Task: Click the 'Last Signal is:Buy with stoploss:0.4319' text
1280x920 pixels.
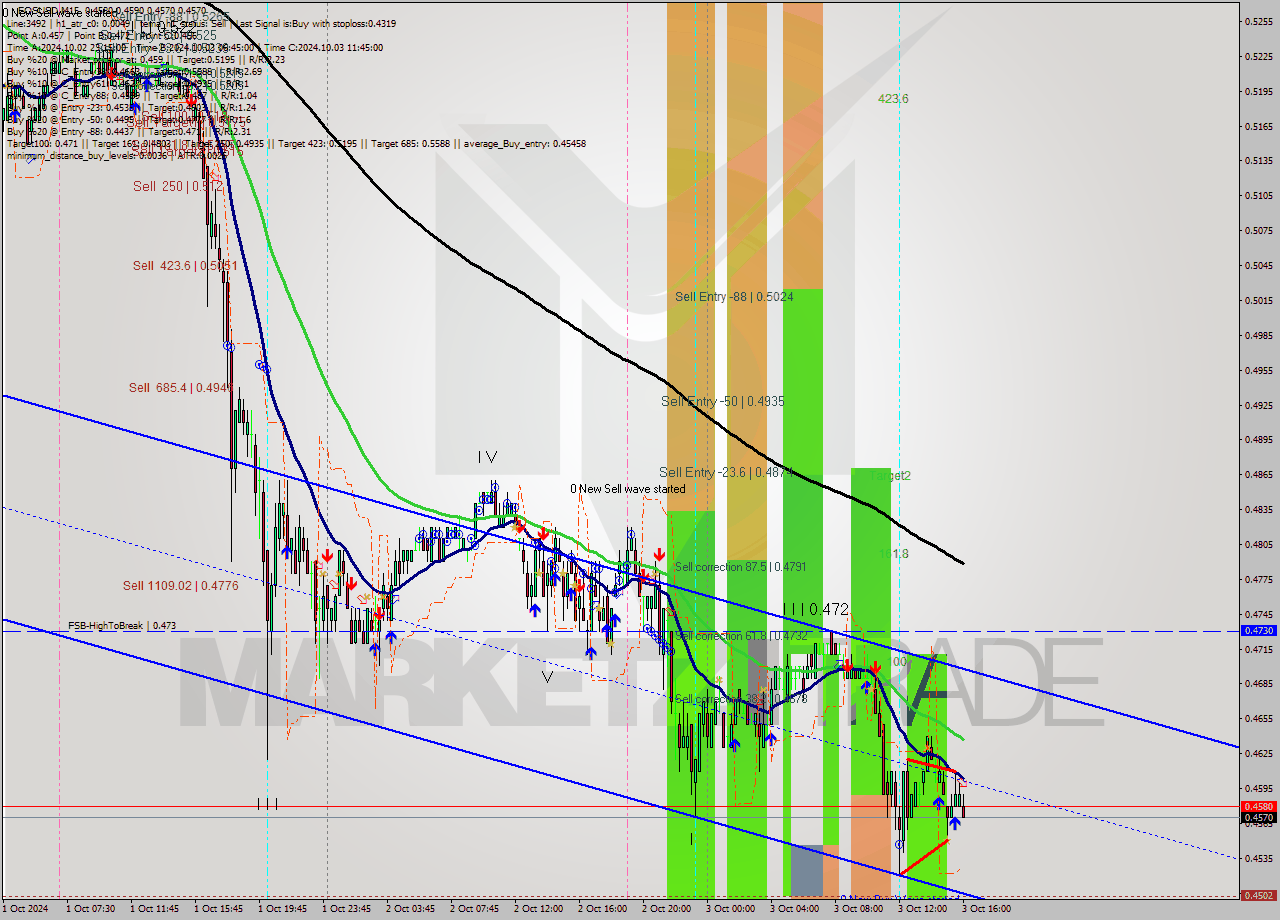Action: pyautogui.click(x=315, y=23)
